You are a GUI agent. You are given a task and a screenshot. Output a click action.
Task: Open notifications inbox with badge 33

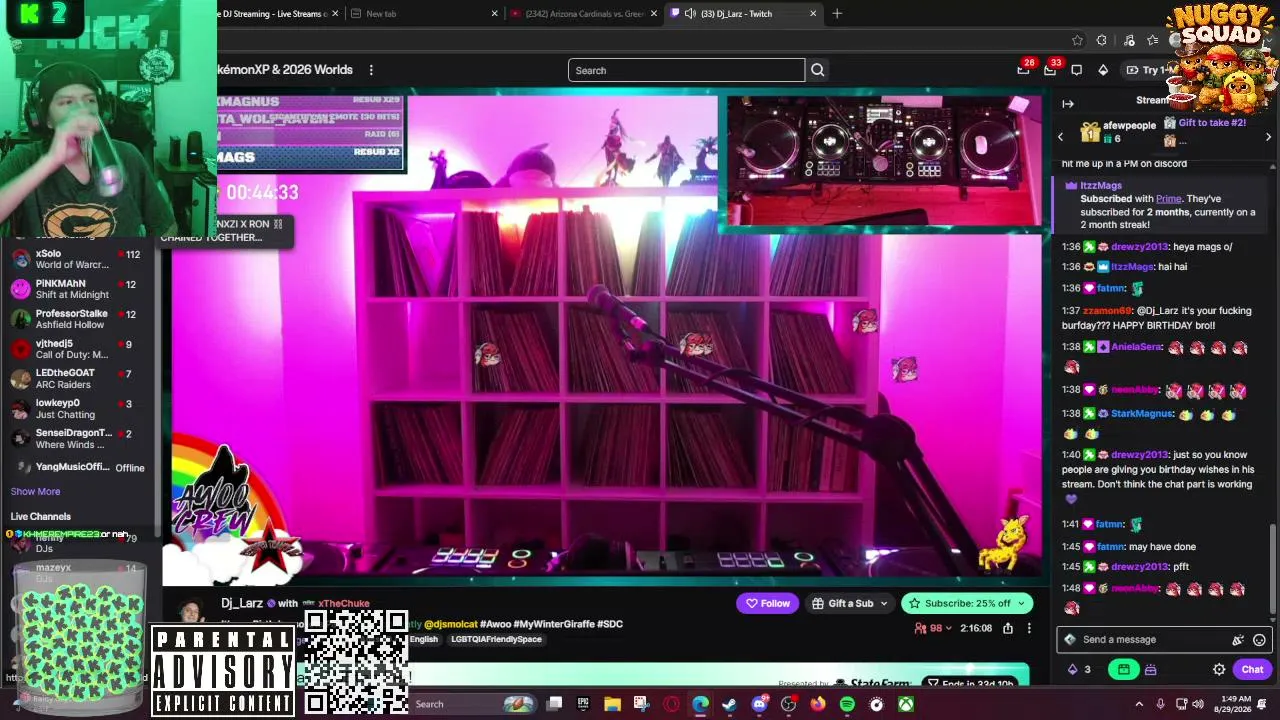(x=1050, y=70)
